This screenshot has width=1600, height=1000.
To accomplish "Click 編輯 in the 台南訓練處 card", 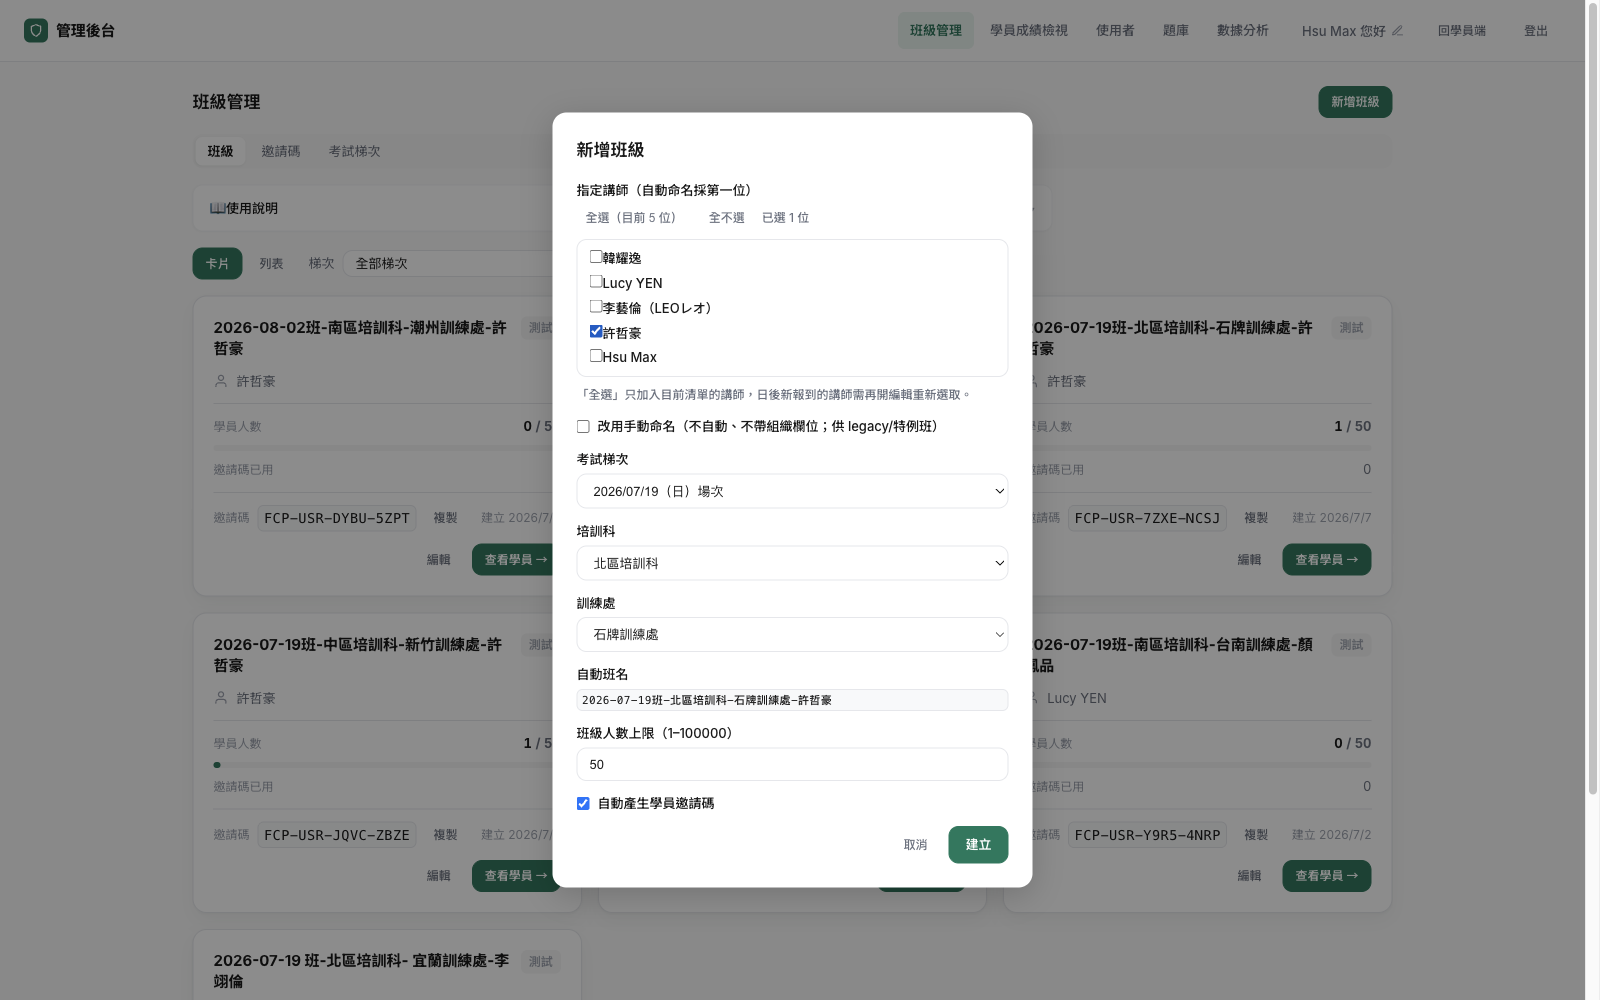I will pyautogui.click(x=1249, y=876).
